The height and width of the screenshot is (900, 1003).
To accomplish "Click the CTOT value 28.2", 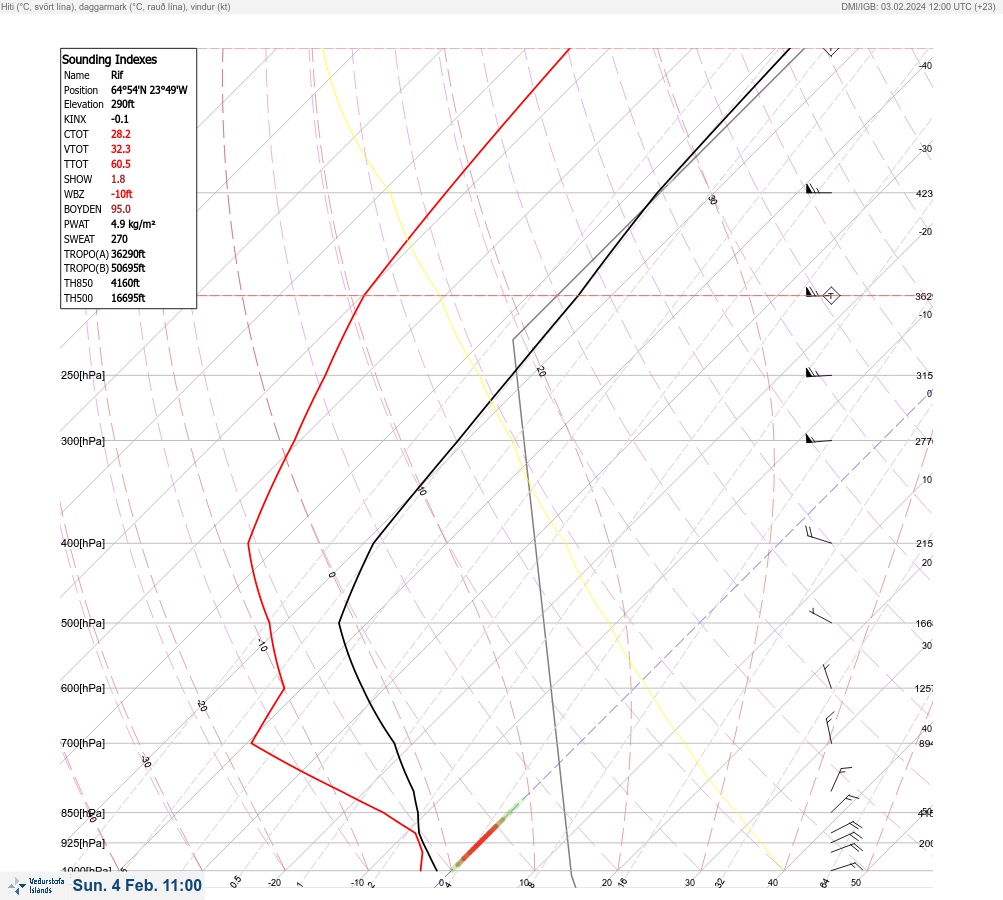I will 120,134.
